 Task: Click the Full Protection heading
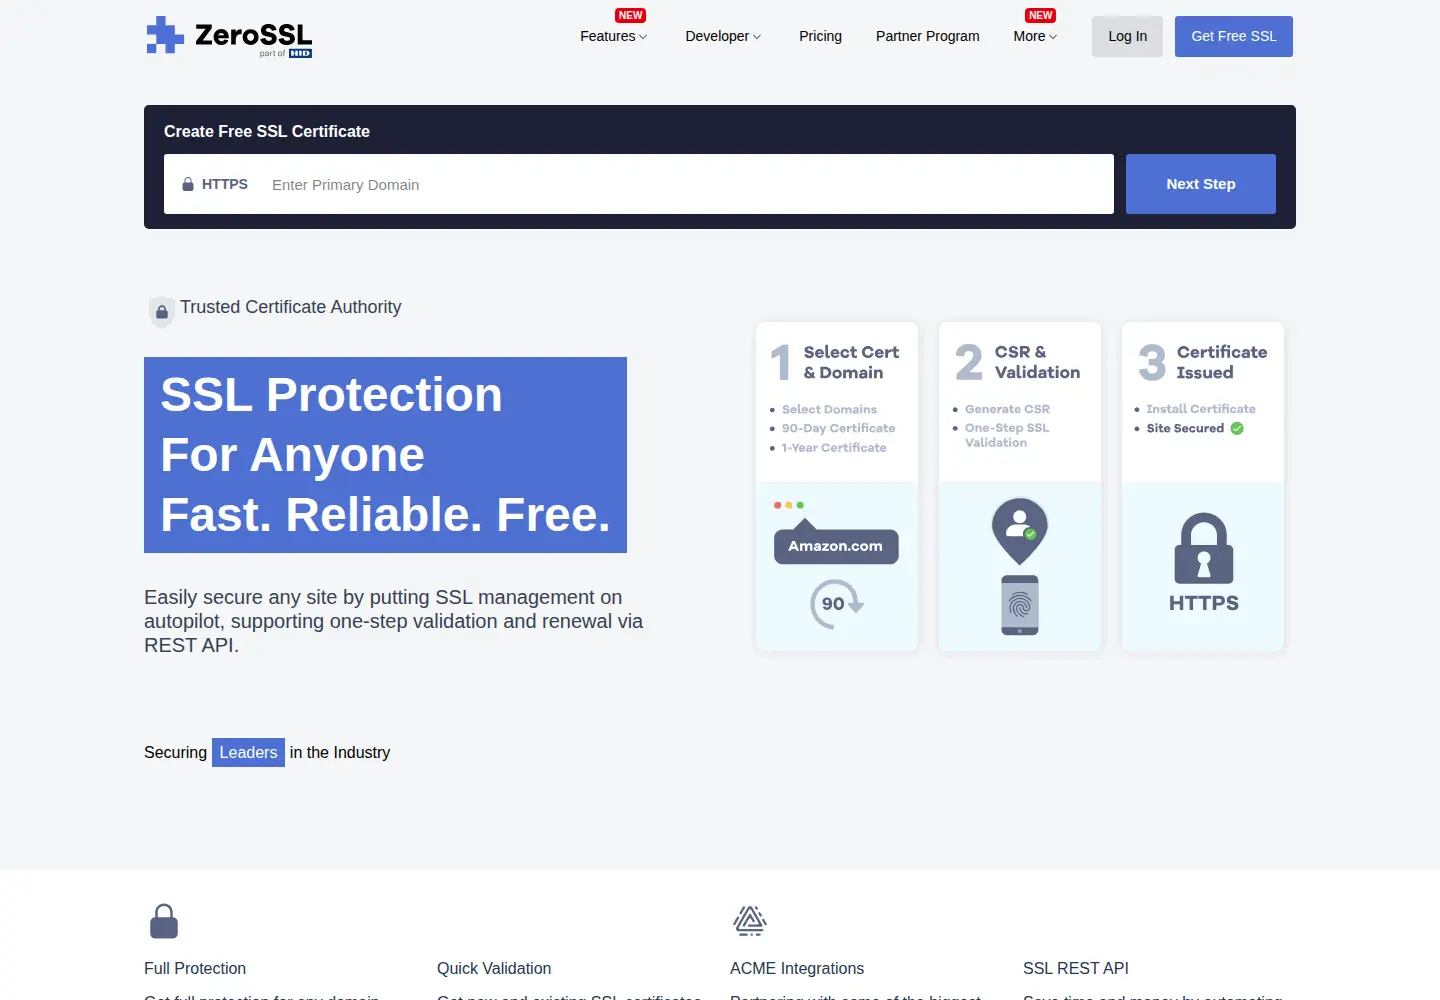click(x=195, y=968)
